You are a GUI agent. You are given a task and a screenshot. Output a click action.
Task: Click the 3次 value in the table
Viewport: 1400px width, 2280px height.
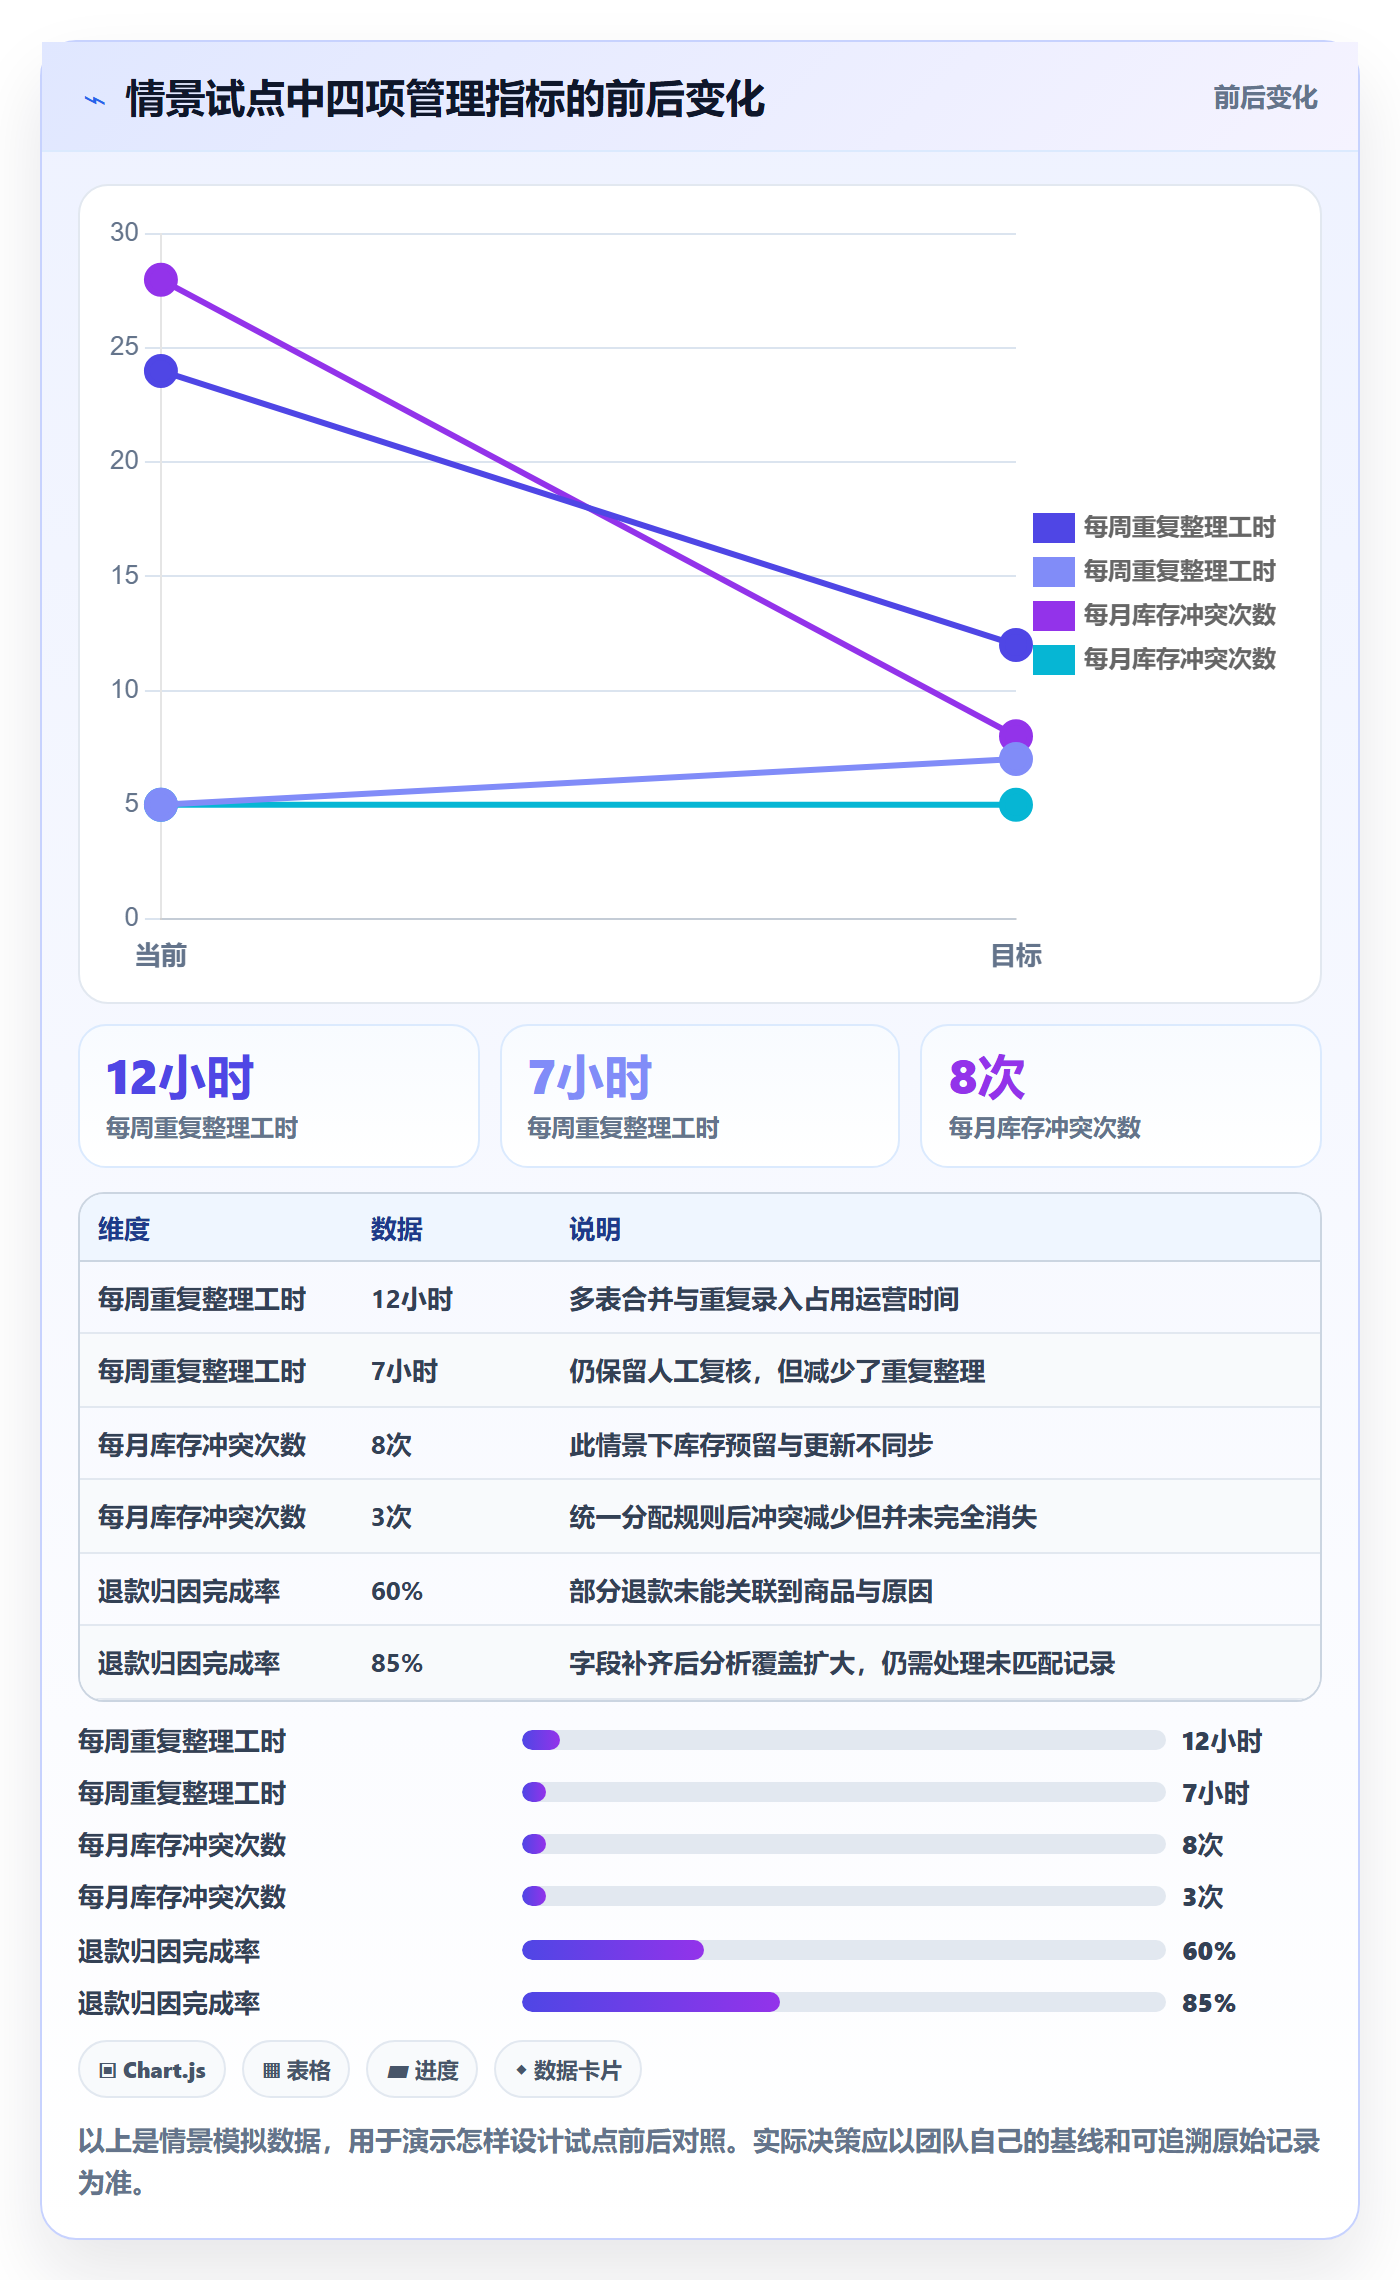pos(391,1517)
